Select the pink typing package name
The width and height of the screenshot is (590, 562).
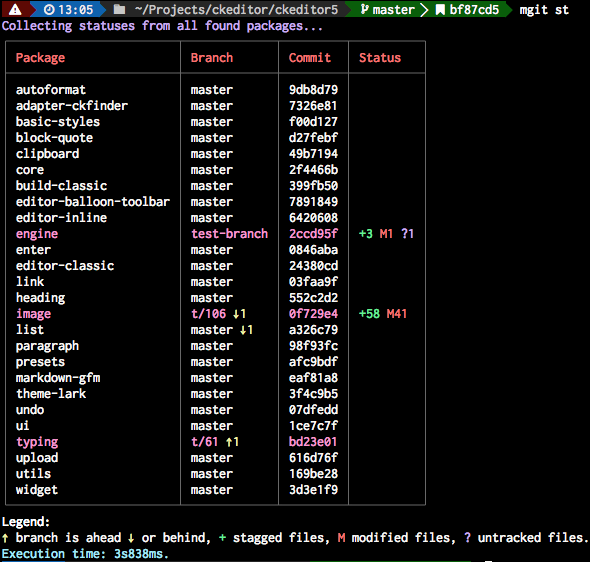[37, 442]
